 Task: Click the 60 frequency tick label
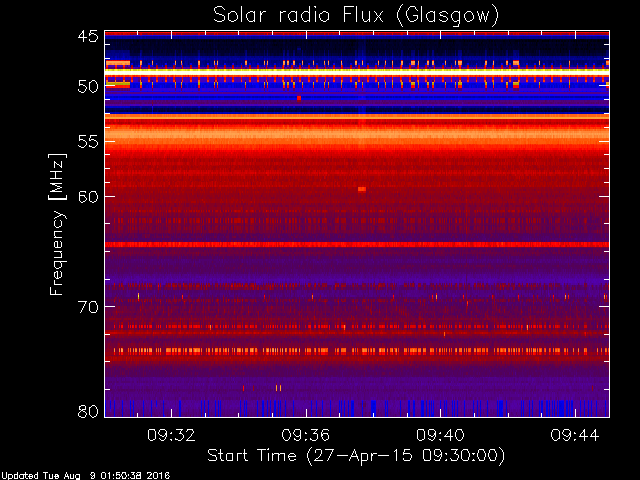88,197
